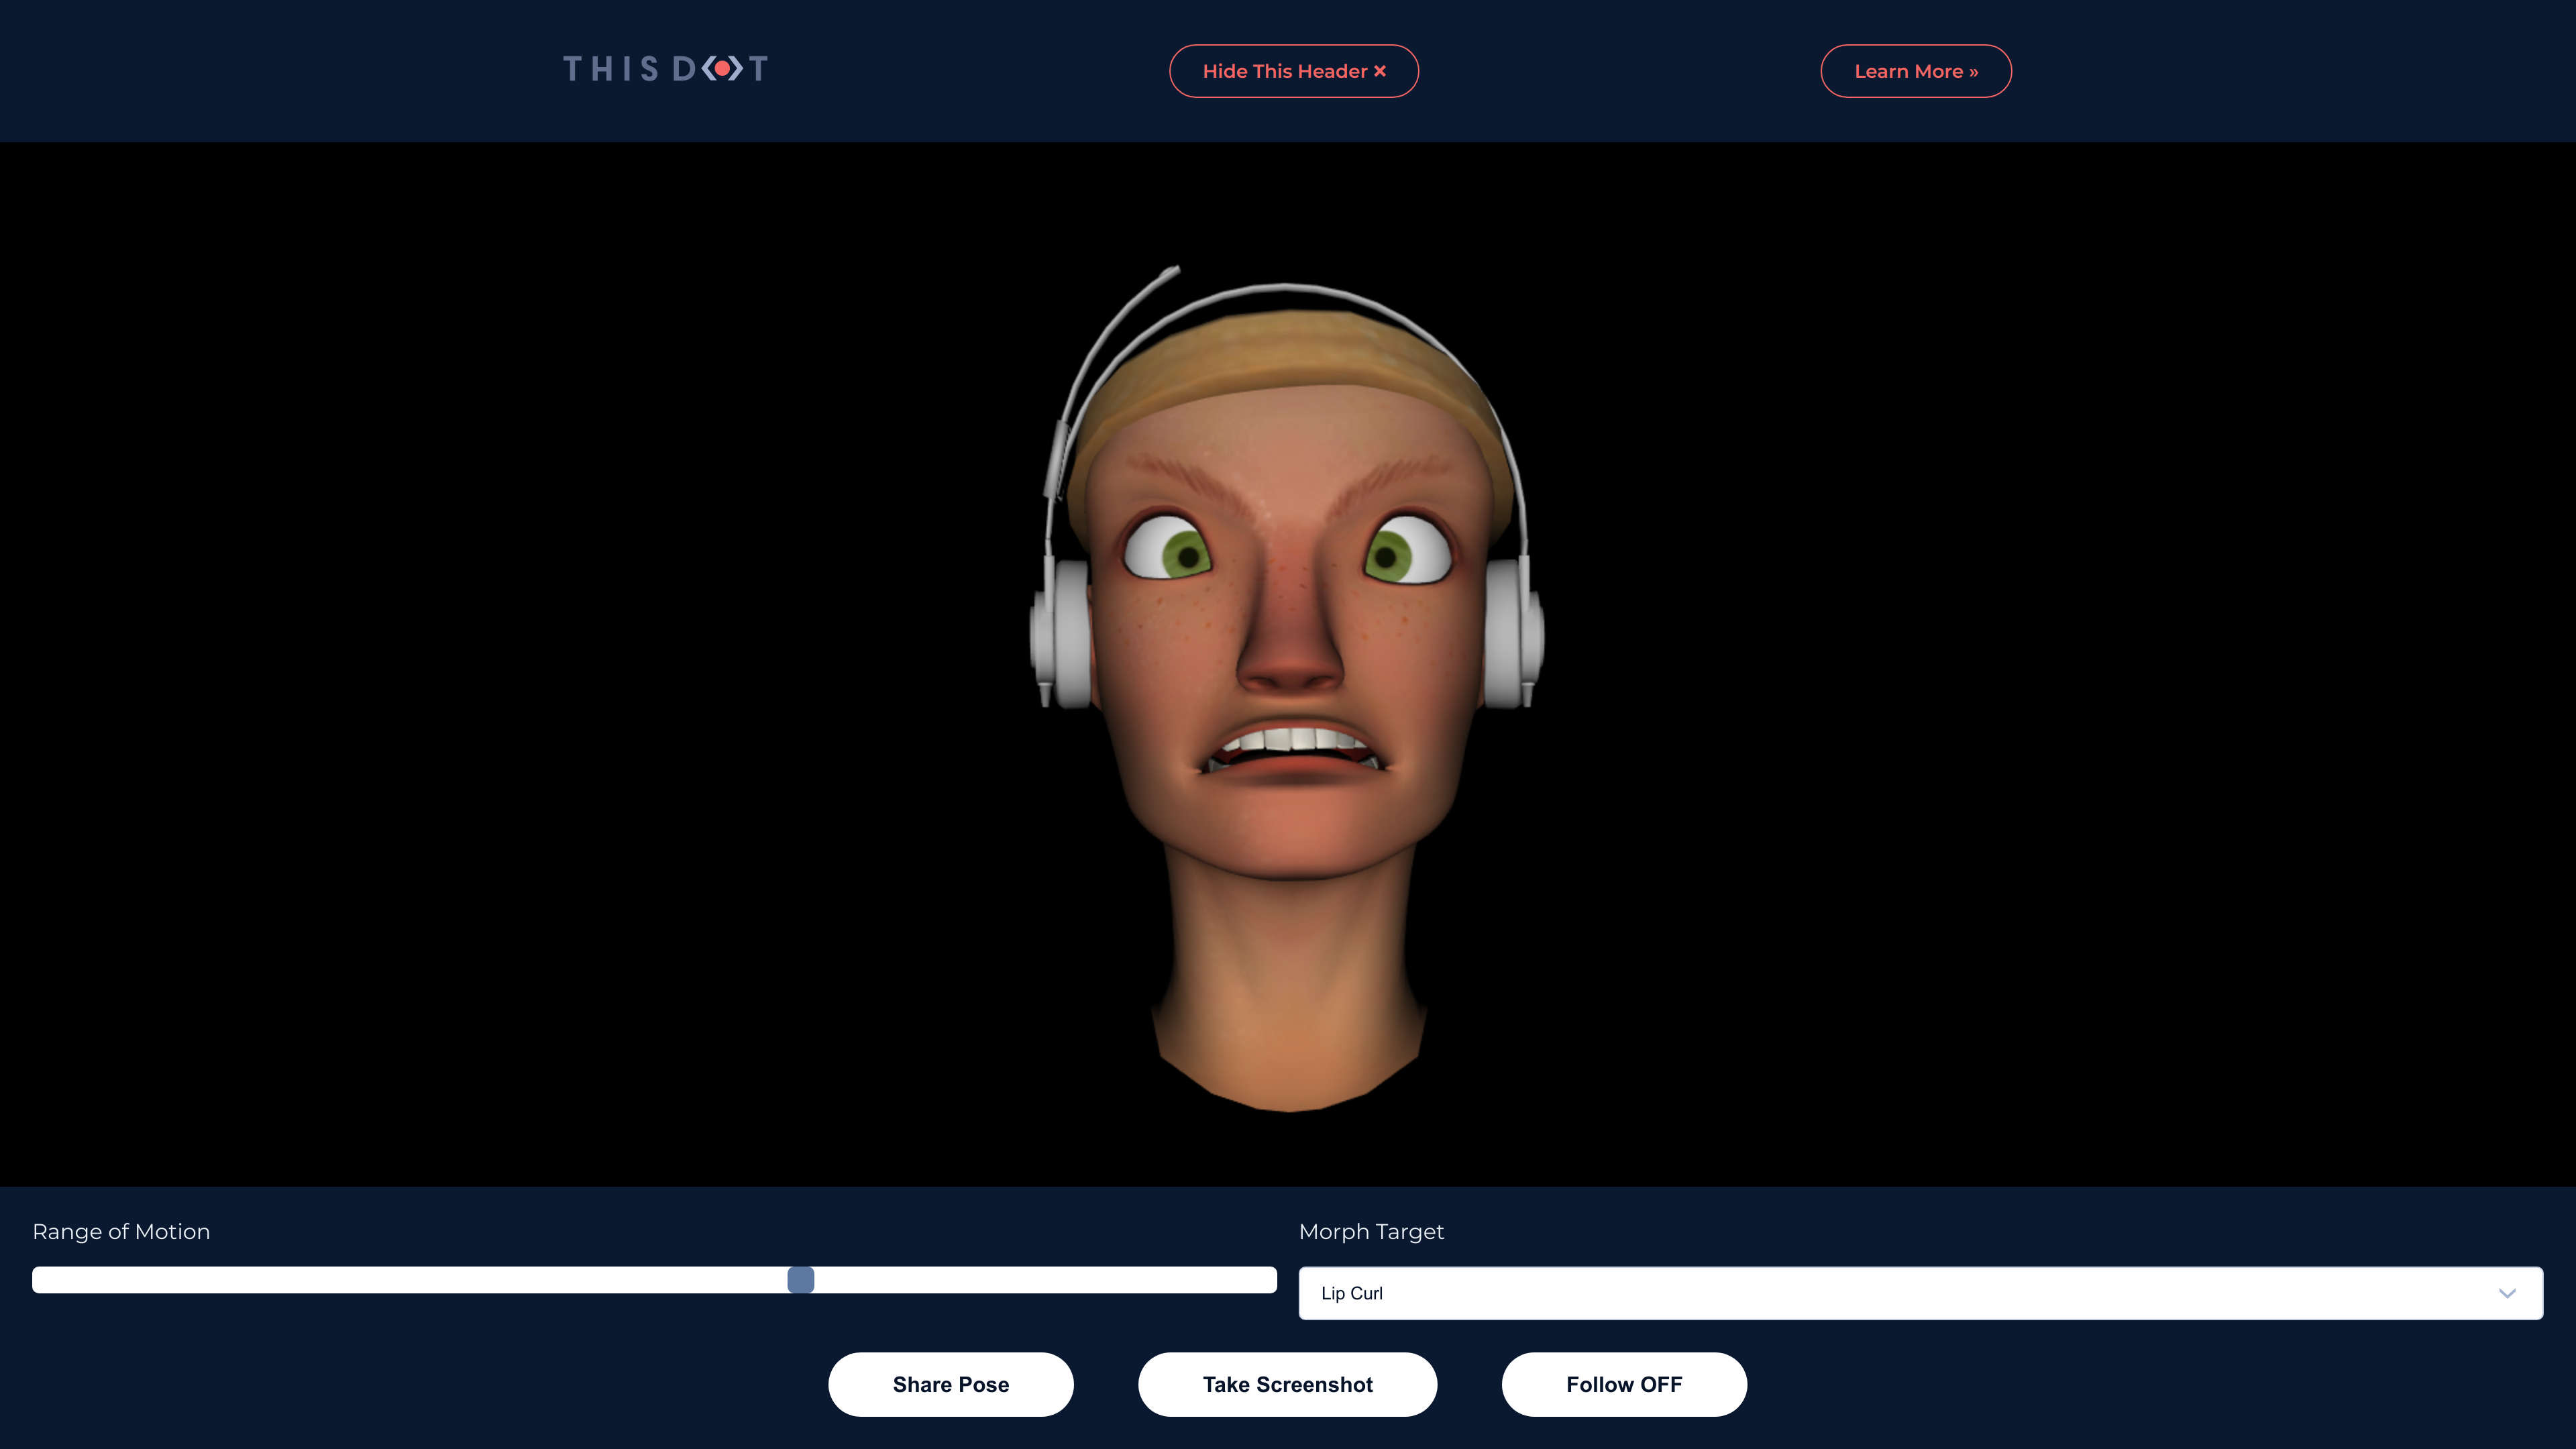This screenshot has height=1449, width=2576.
Task: Click the × icon on Hide This Header
Action: pos(1381,70)
